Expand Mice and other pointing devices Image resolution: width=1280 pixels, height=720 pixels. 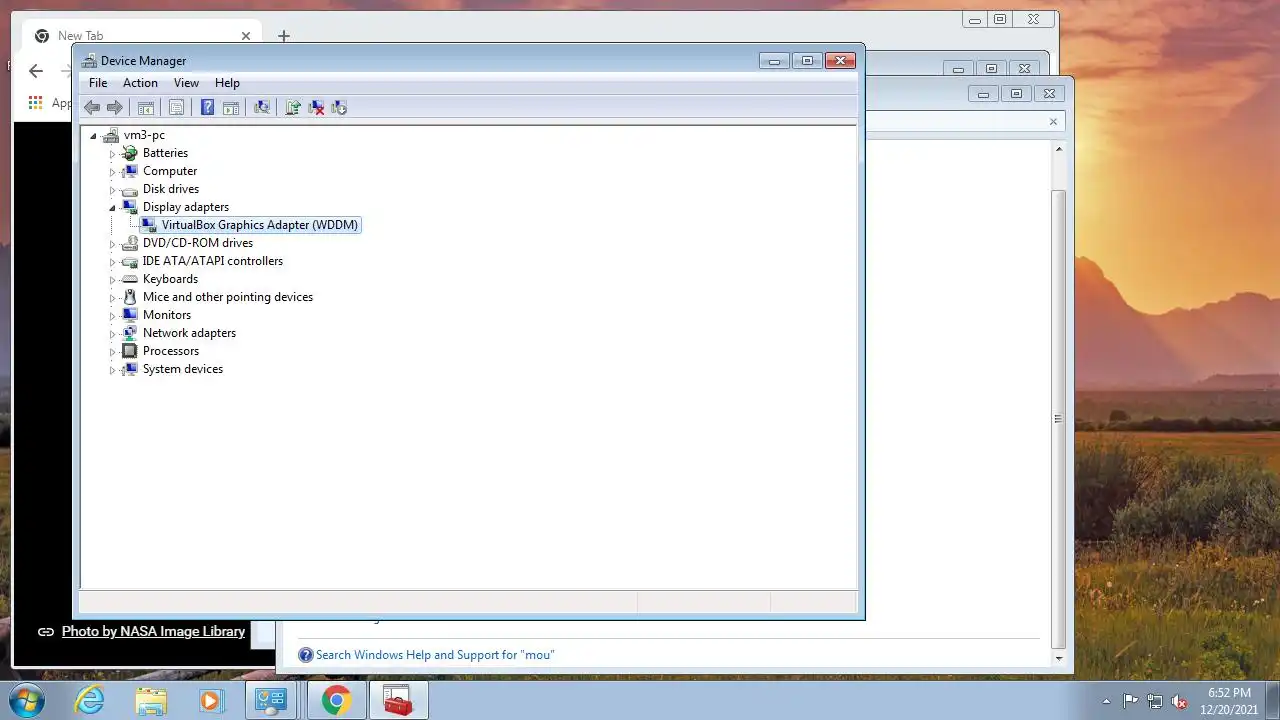pos(112,298)
